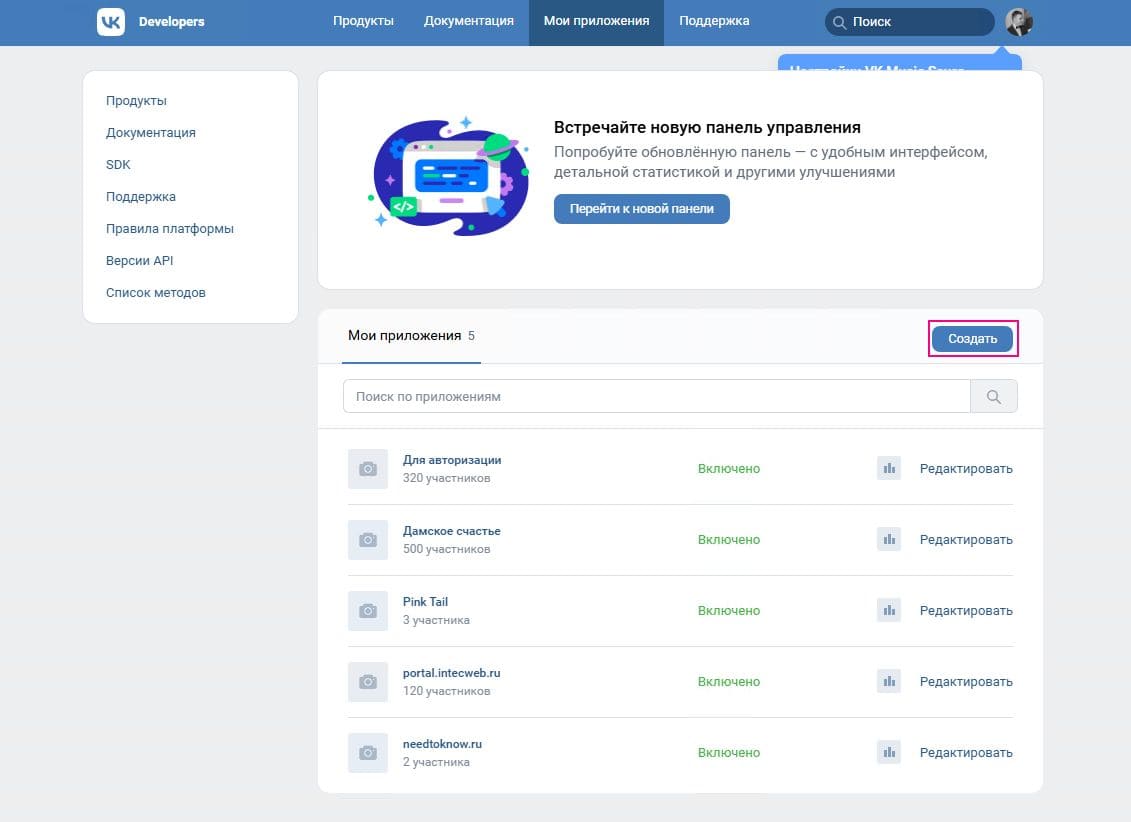Viewport: 1131px width, 822px height.
Task: Open statistics icon for Для авторизации
Action: point(888,468)
